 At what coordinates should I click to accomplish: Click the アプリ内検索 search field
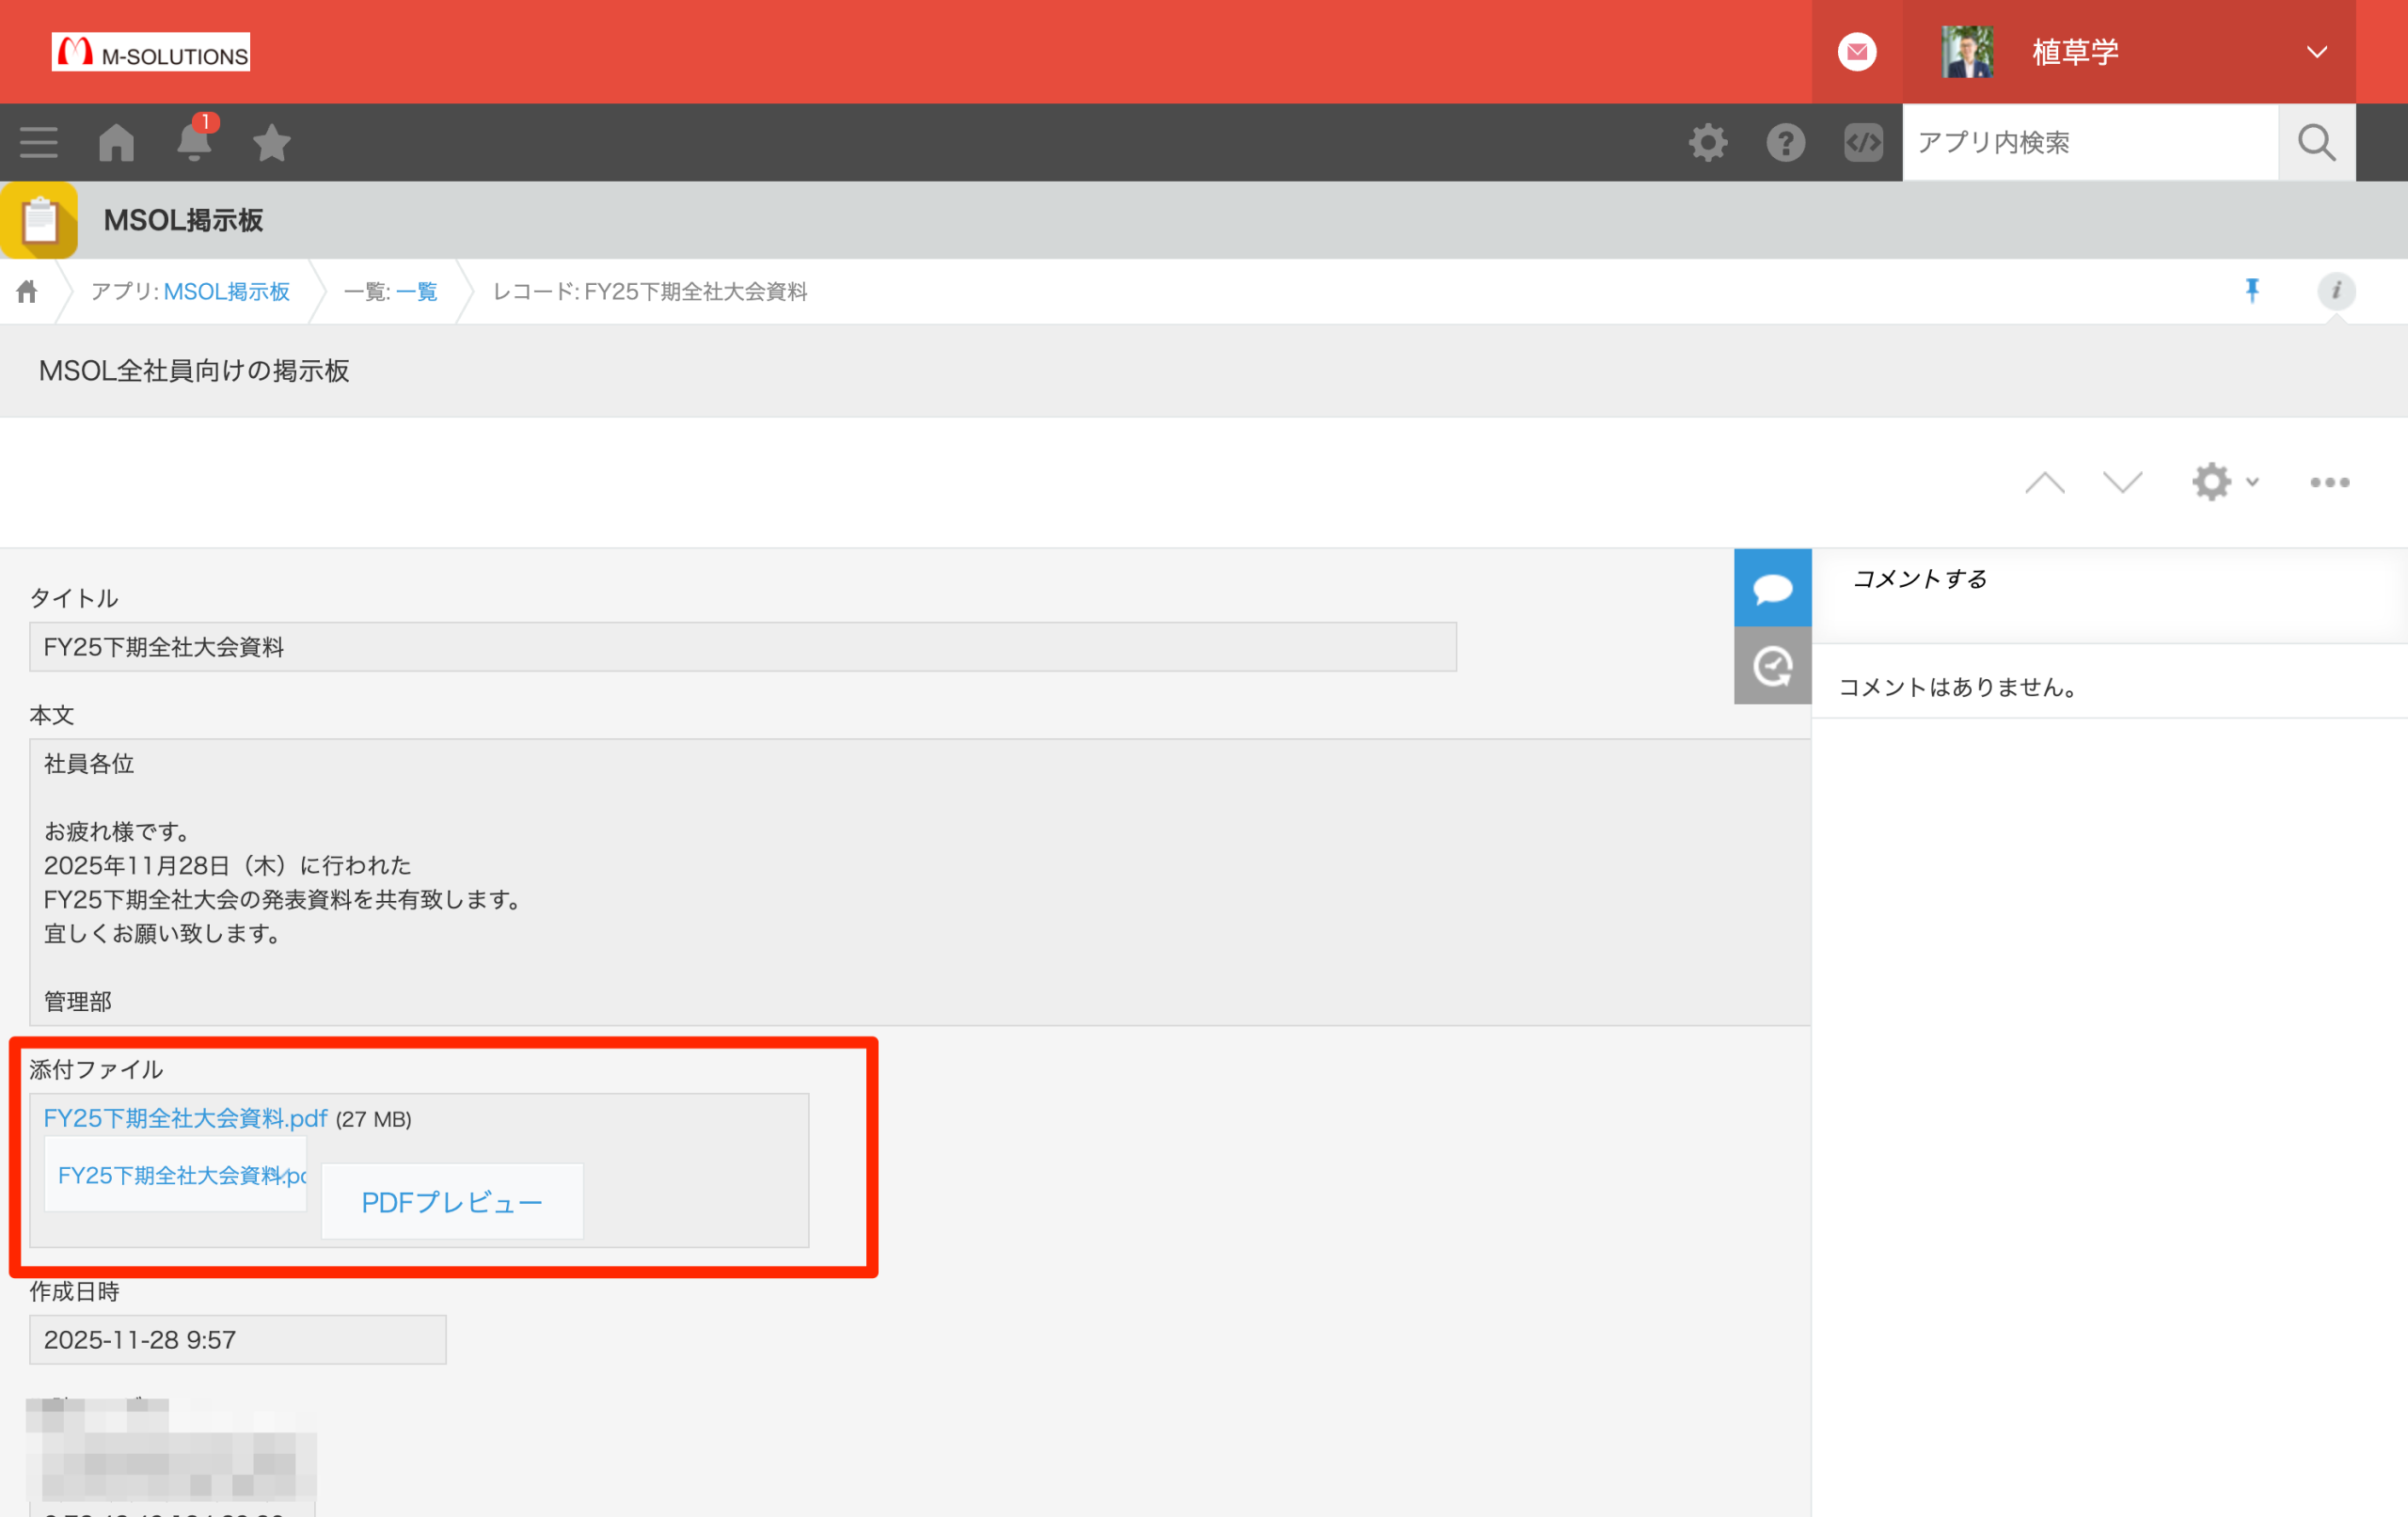[x=2090, y=142]
